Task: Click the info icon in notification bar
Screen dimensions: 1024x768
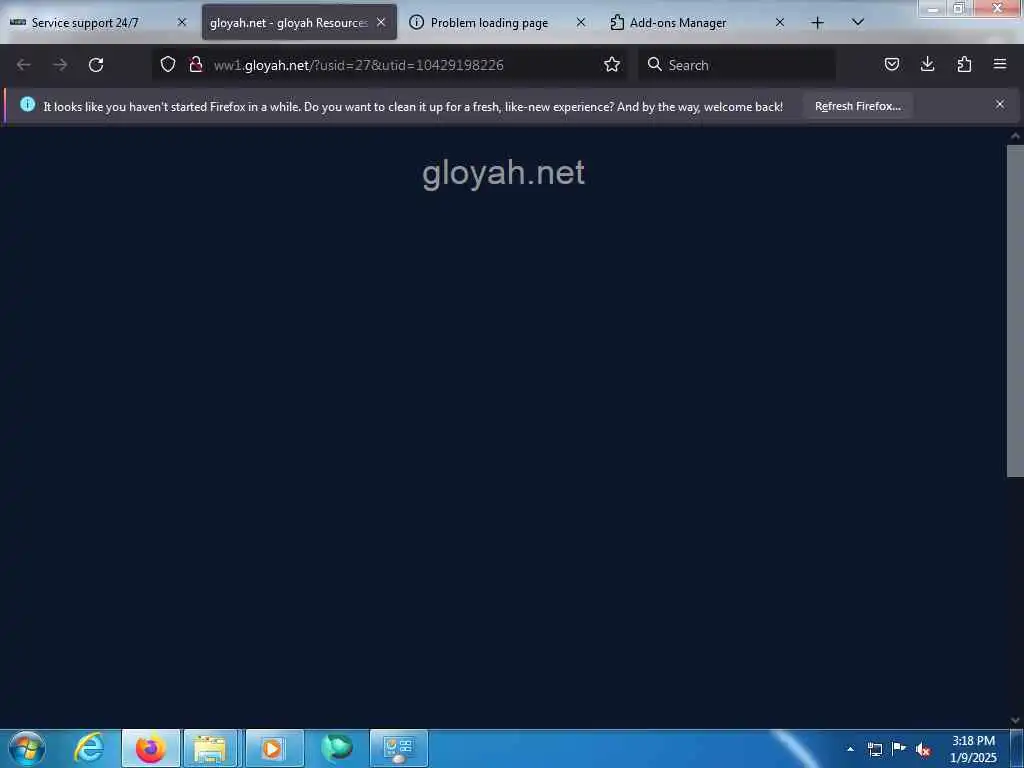Action: (27, 104)
